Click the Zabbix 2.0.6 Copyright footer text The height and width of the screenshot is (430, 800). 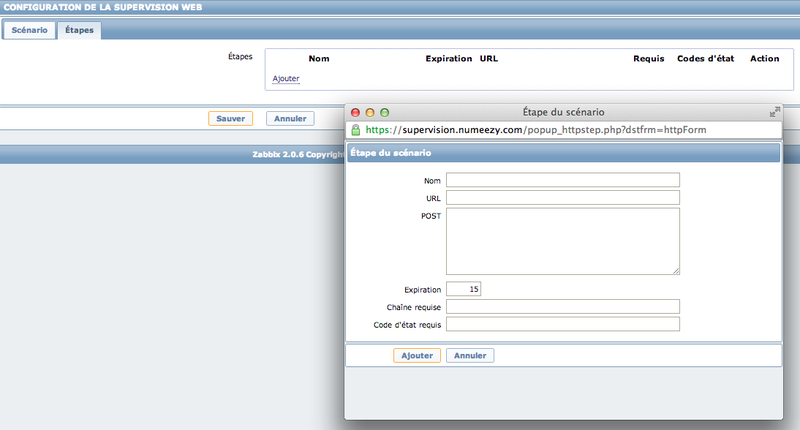coord(298,154)
